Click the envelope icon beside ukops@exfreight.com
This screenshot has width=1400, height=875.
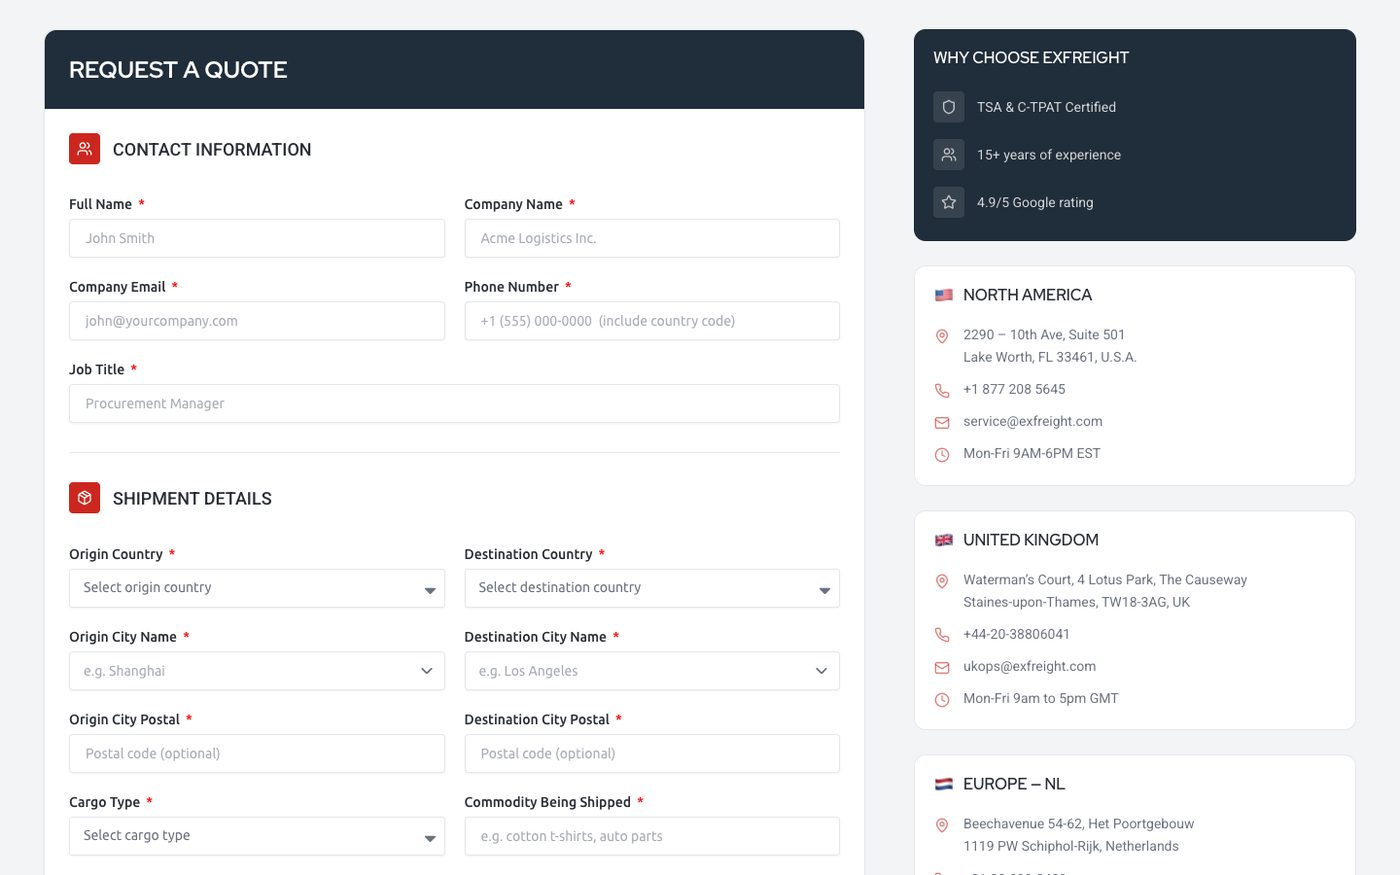coord(941,667)
